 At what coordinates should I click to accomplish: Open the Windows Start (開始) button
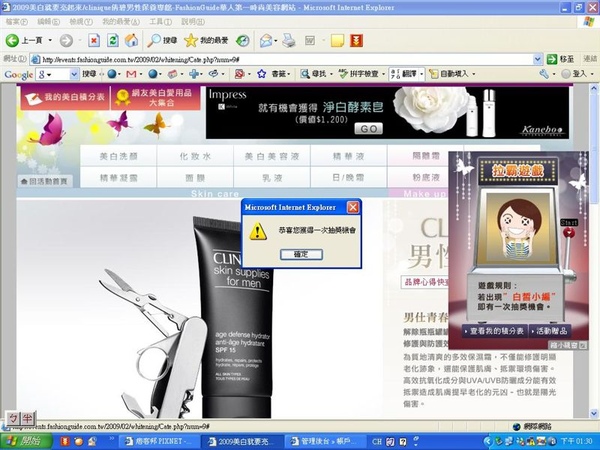(x=26, y=442)
